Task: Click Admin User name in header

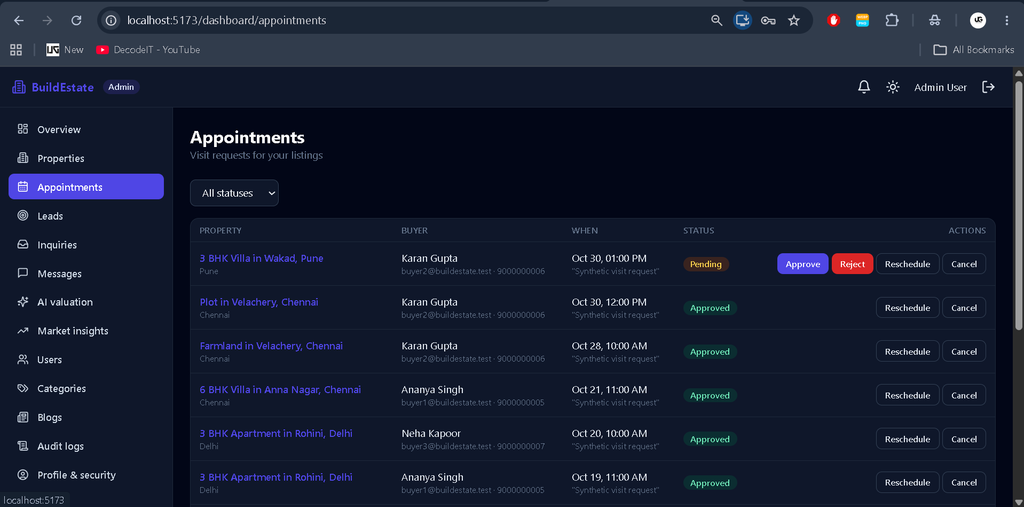Action: point(940,87)
